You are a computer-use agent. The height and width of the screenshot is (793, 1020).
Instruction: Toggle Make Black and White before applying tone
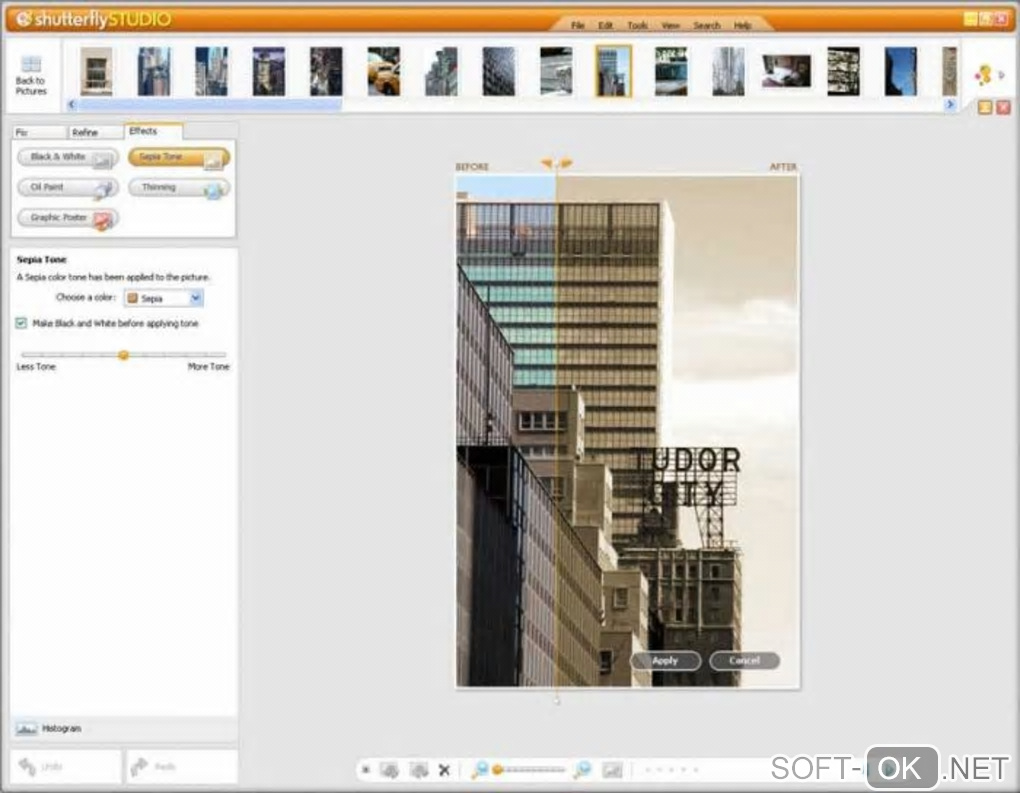pyautogui.click(x=22, y=324)
